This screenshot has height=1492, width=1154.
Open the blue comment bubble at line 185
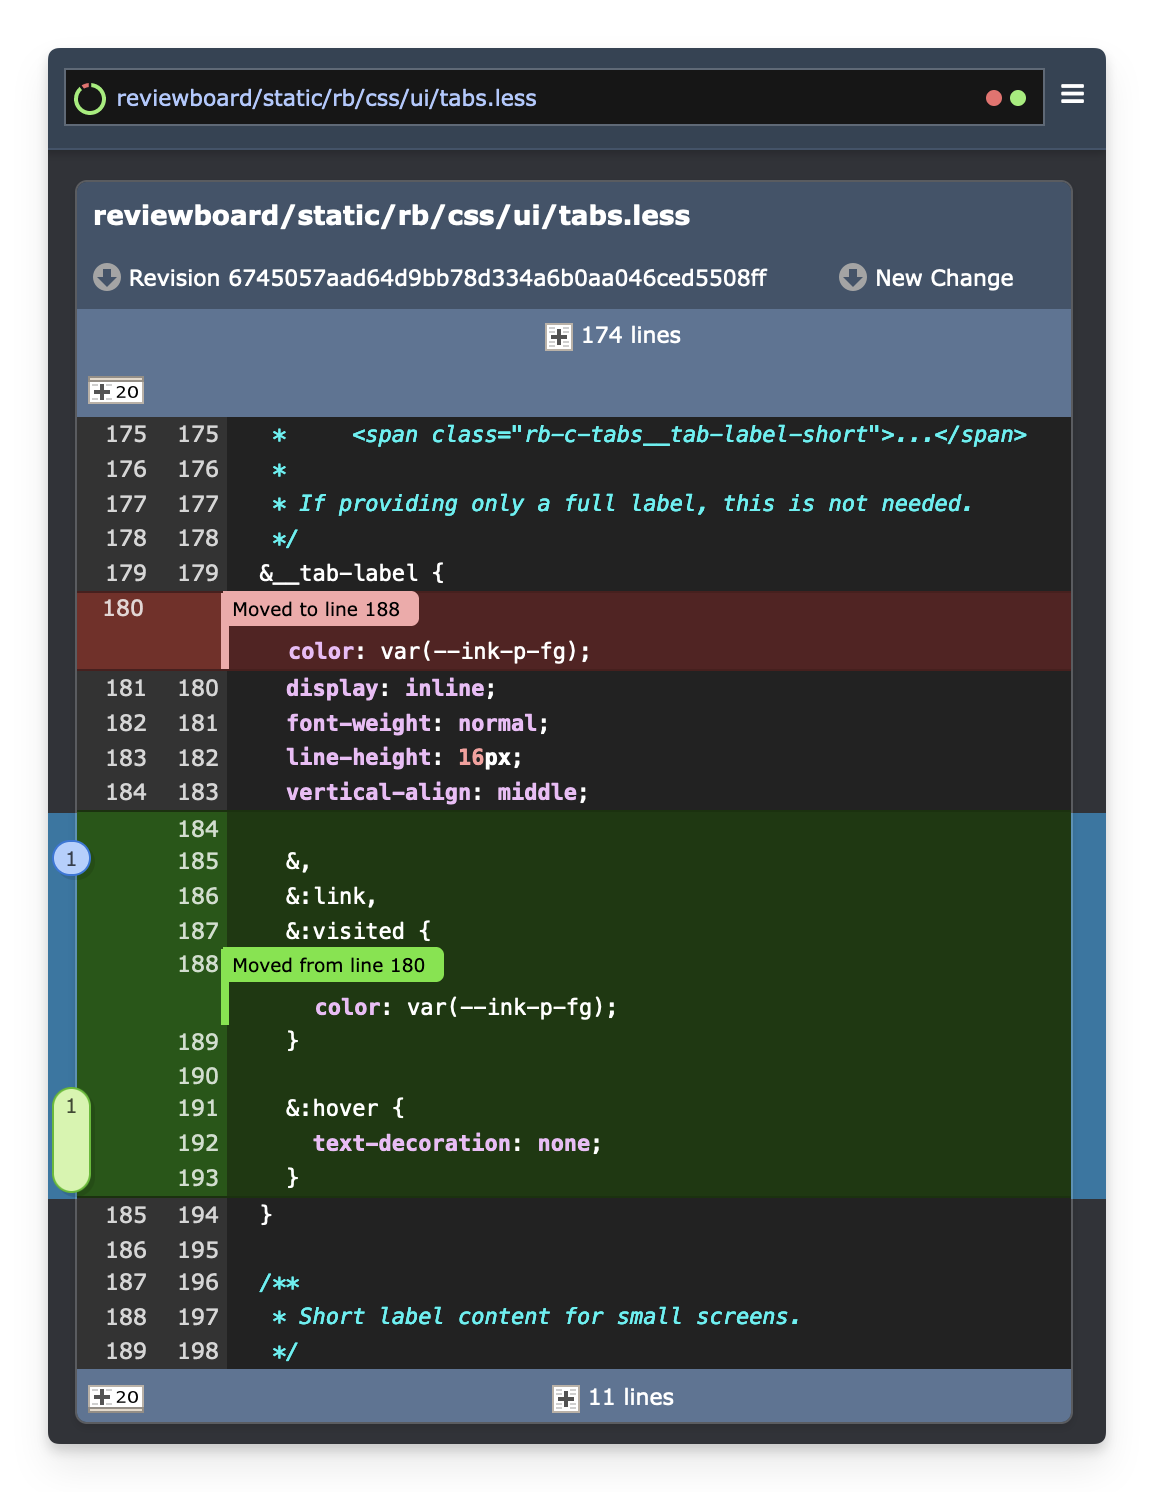[71, 858]
